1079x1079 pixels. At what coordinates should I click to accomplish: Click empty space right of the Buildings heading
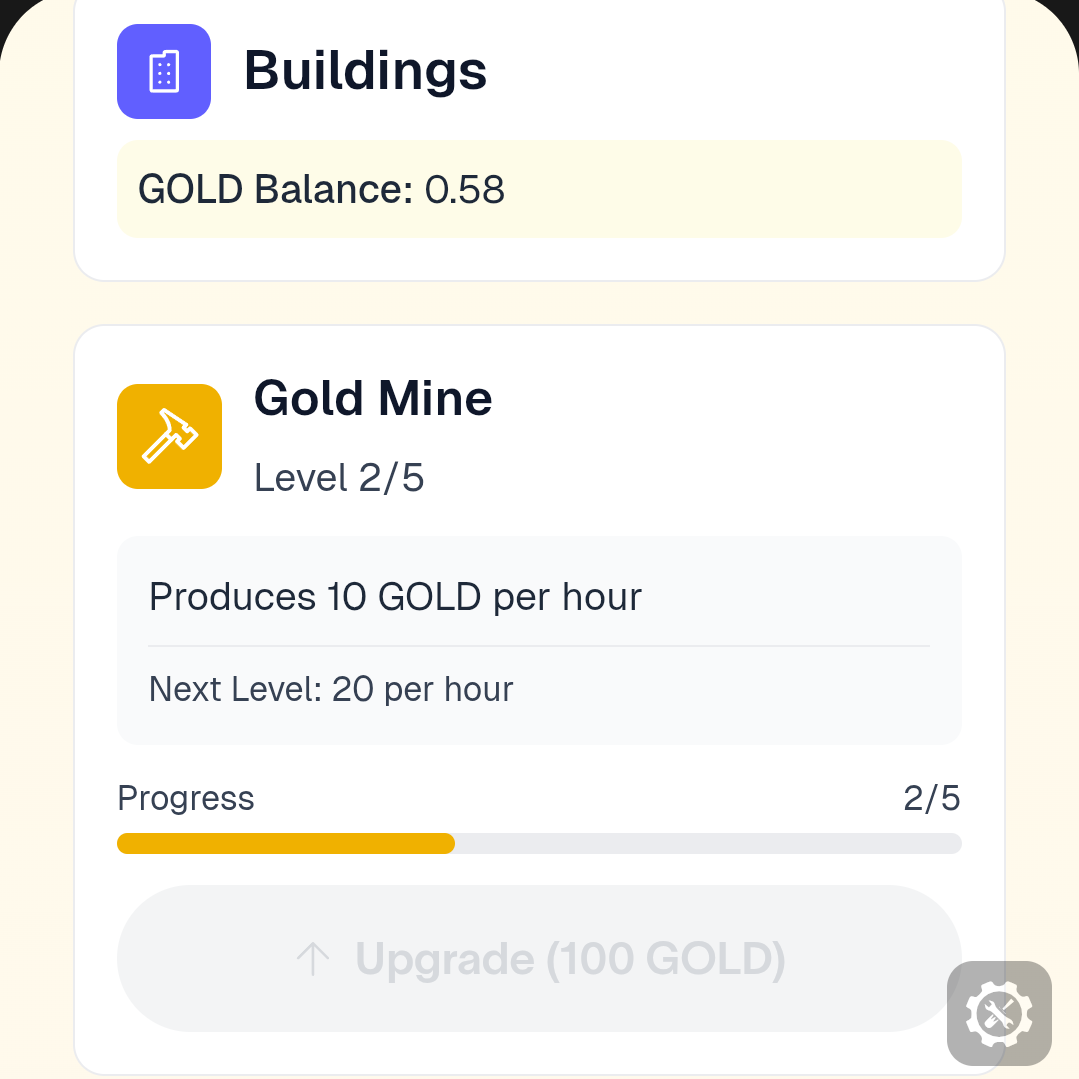740,71
